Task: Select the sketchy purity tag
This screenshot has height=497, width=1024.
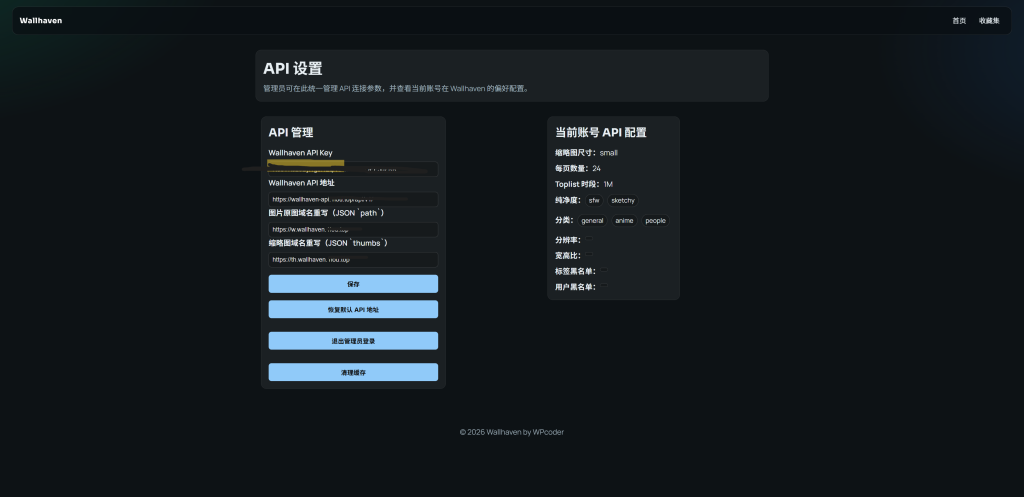Action: [623, 201]
